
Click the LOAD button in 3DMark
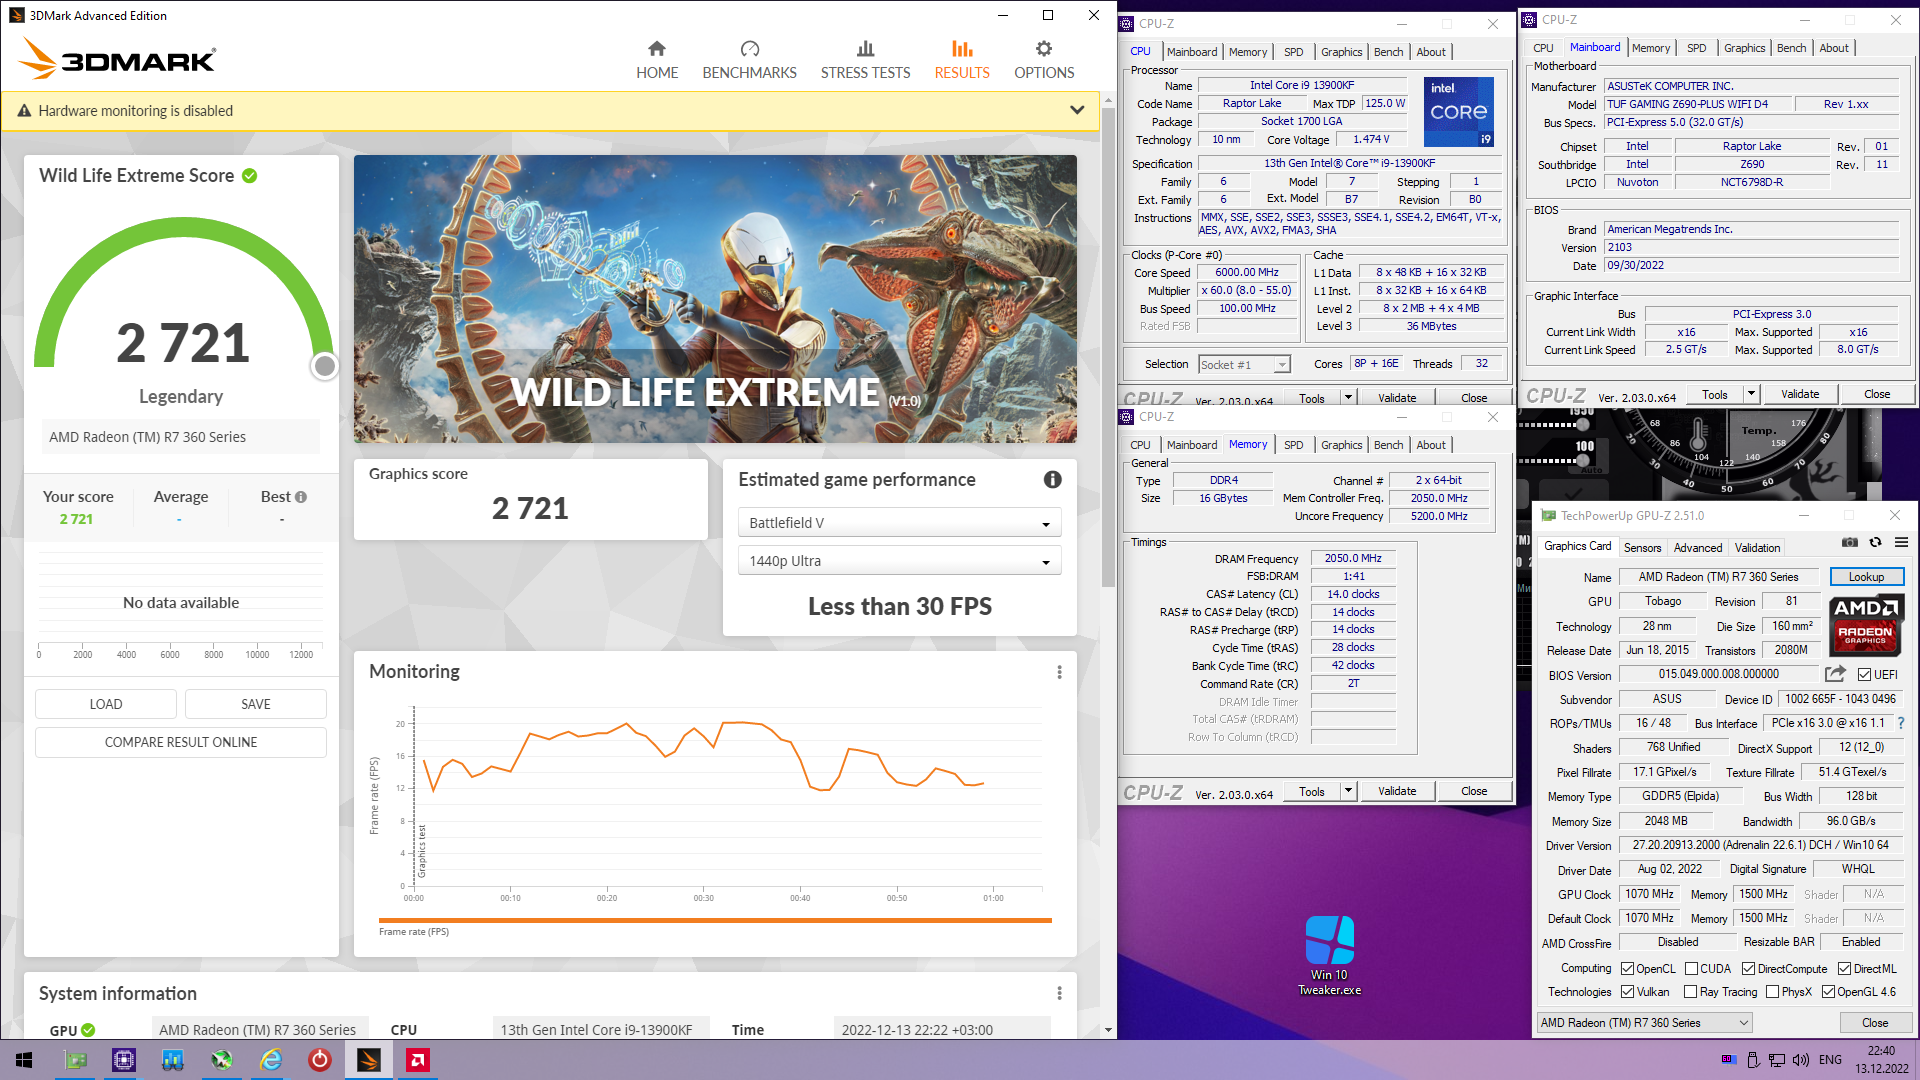[106, 704]
